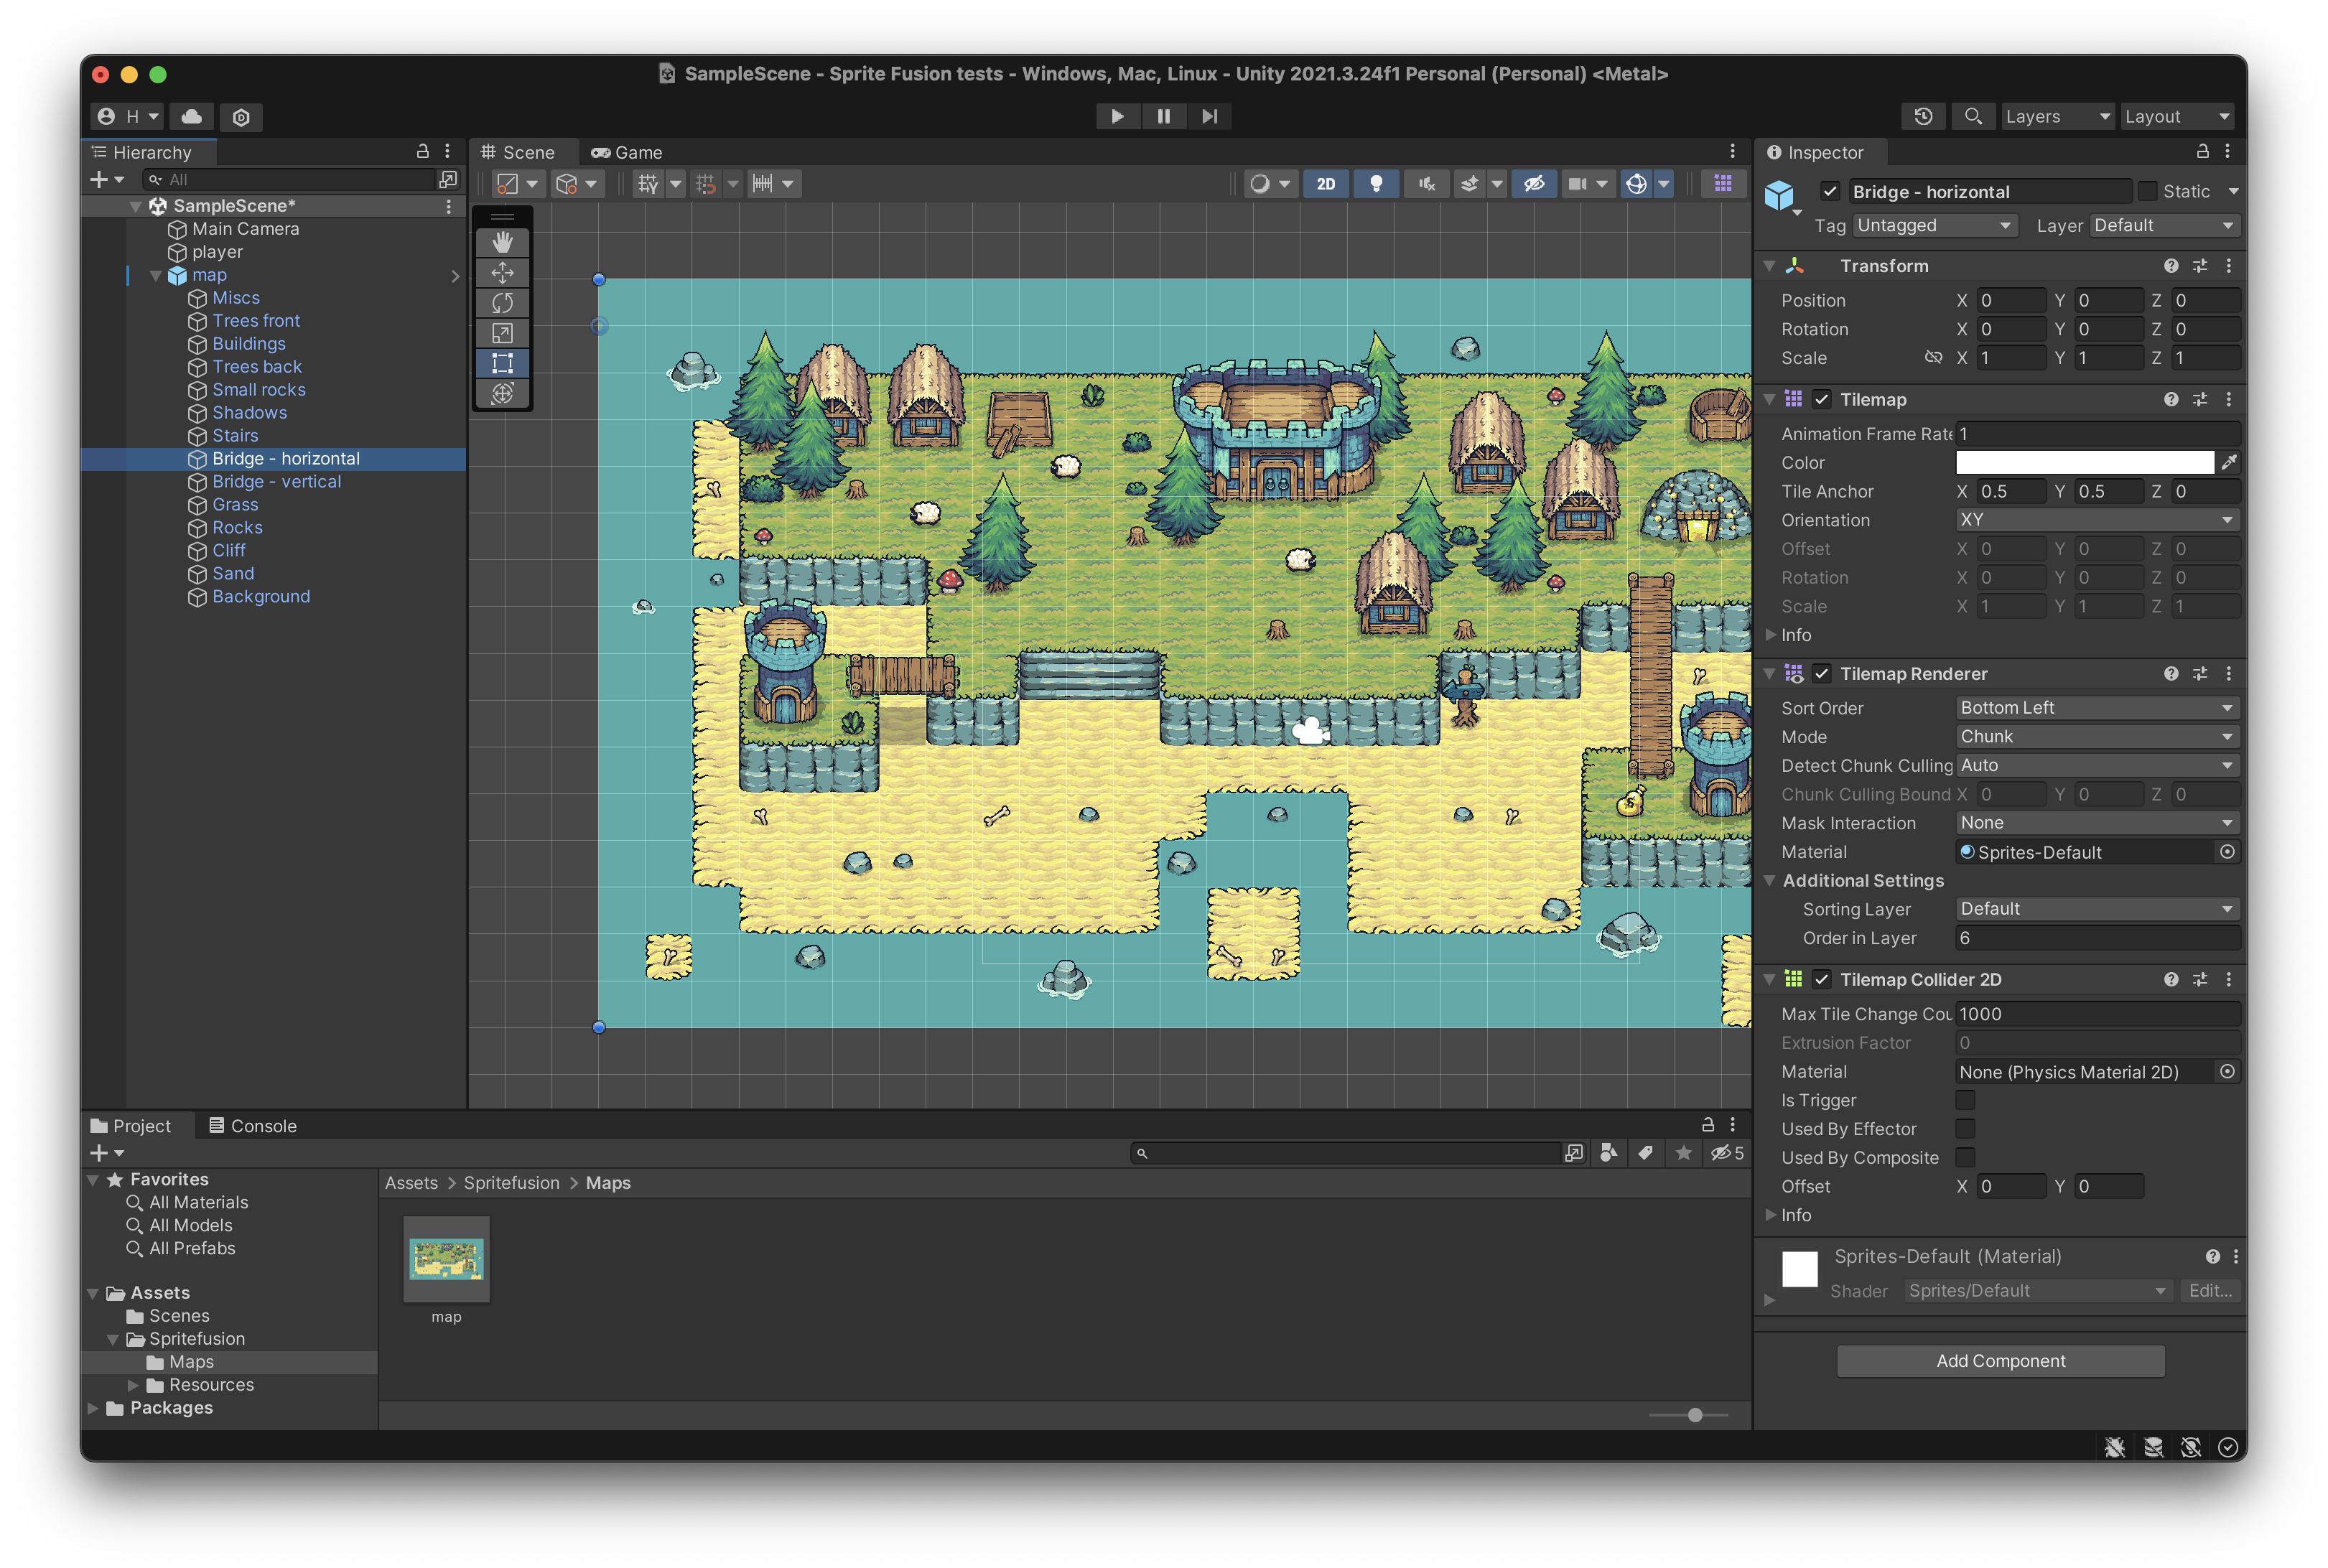Enable the Is Trigger checkbox
The height and width of the screenshot is (1568, 2328).
pos(1965,1100)
